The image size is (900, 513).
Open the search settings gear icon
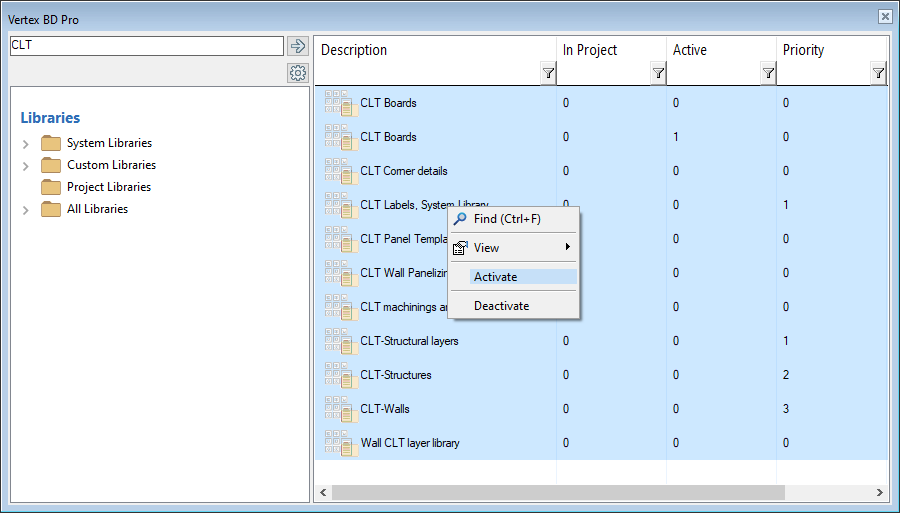coord(297,73)
